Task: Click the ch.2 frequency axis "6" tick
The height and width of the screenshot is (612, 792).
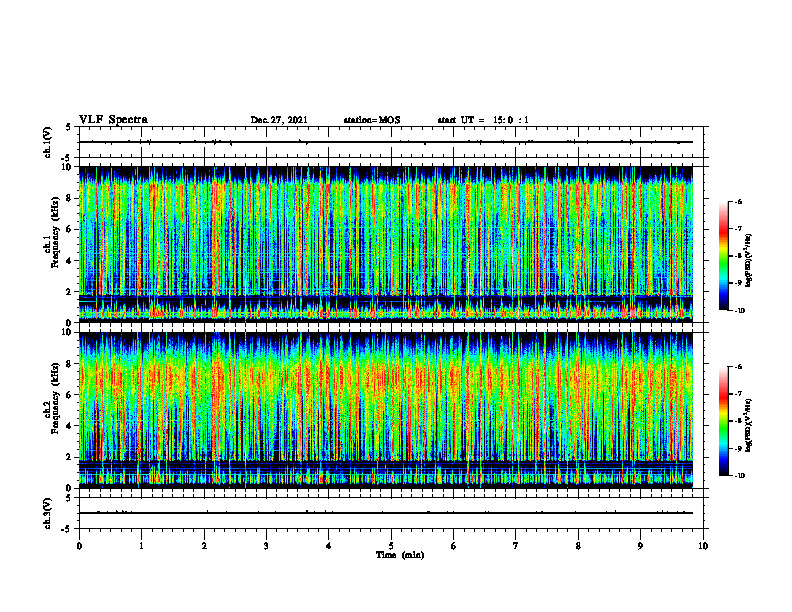Action: (70, 395)
